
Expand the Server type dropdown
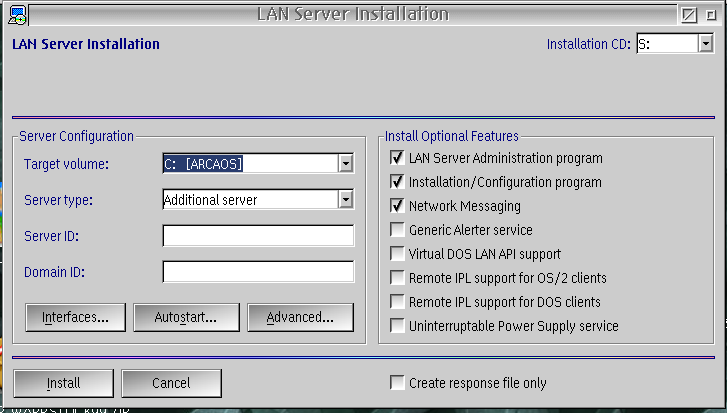(345, 200)
